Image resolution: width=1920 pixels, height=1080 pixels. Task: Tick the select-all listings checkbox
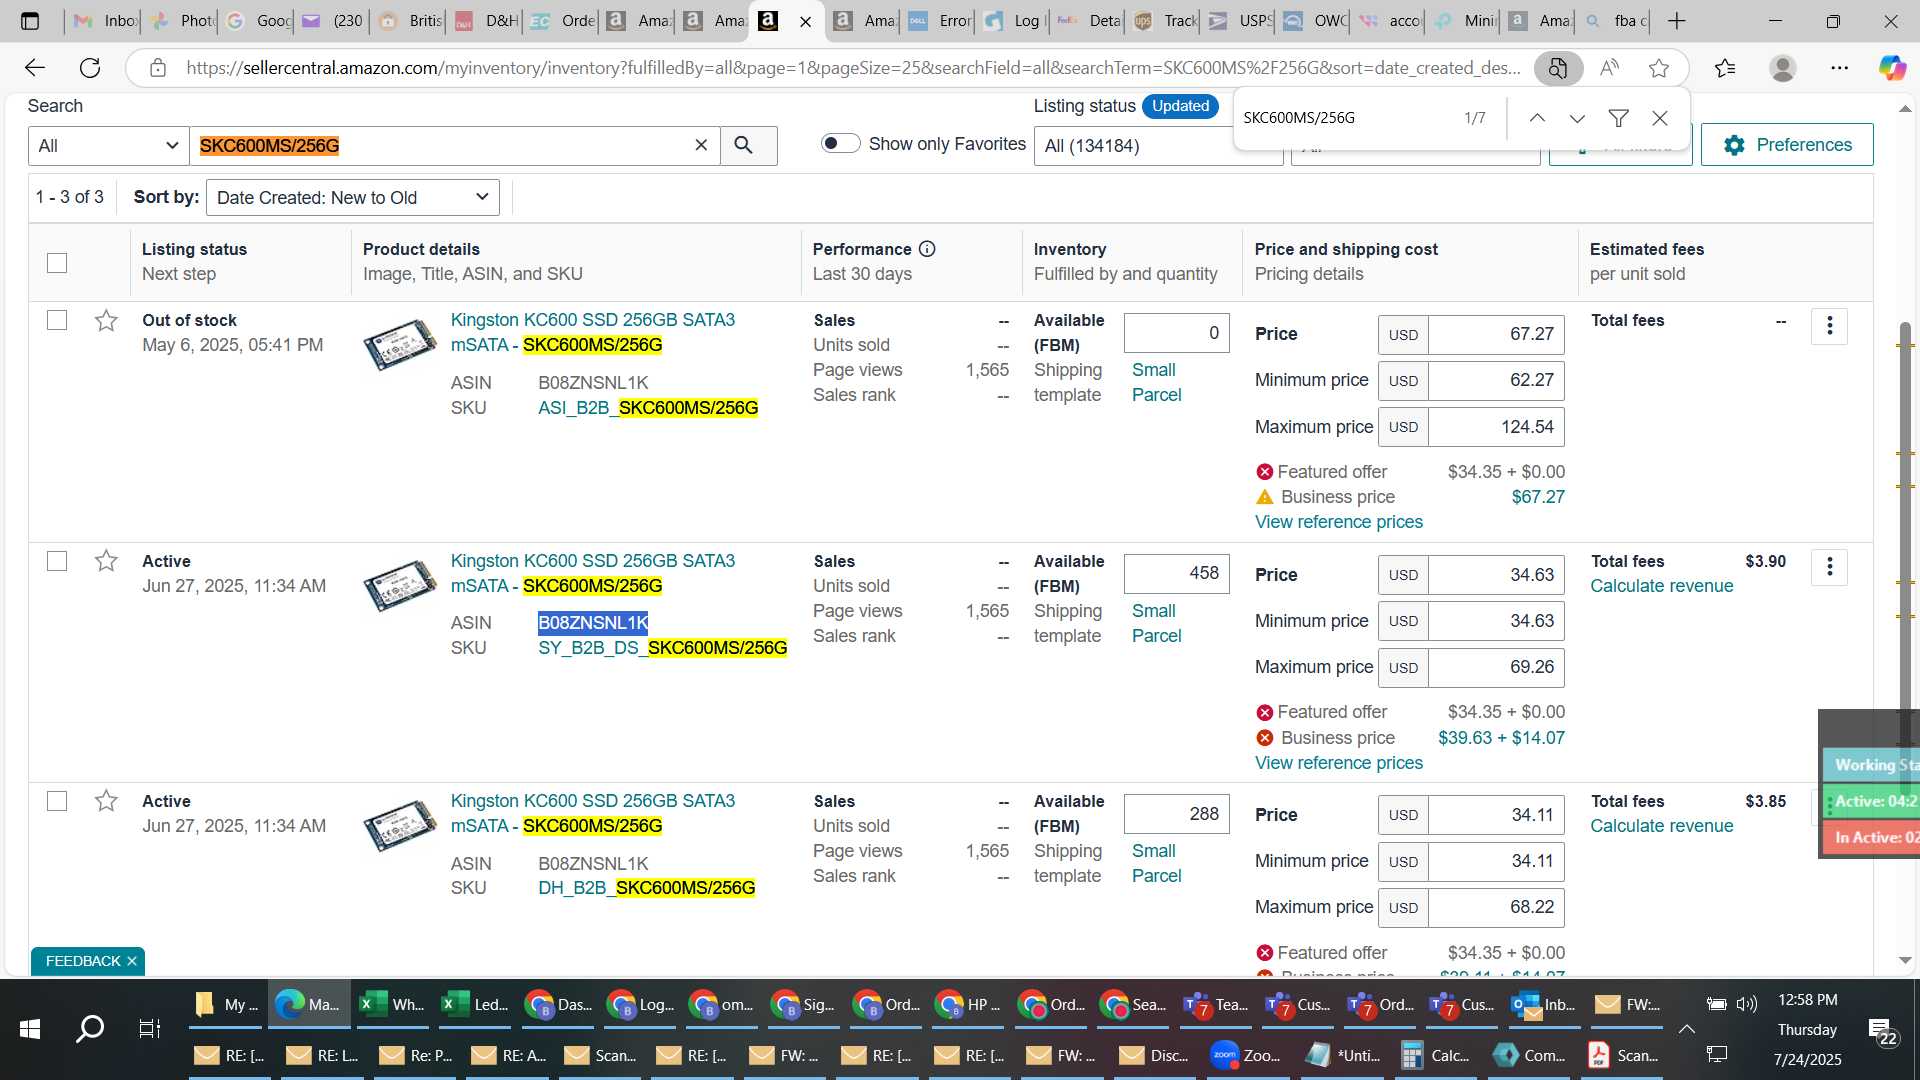click(57, 263)
